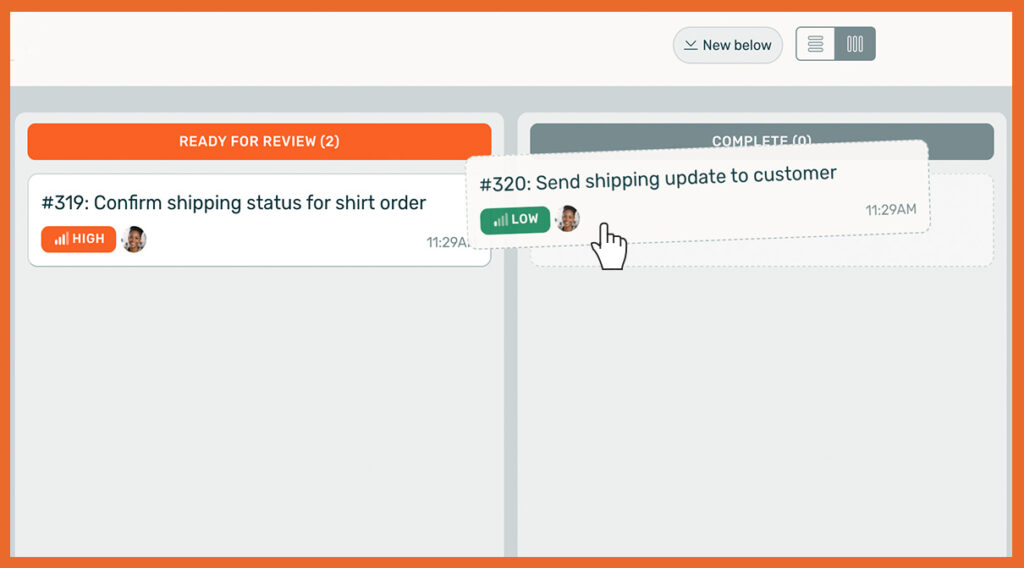Click the 11:29AM timestamp on ticket #320

point(890,210)
